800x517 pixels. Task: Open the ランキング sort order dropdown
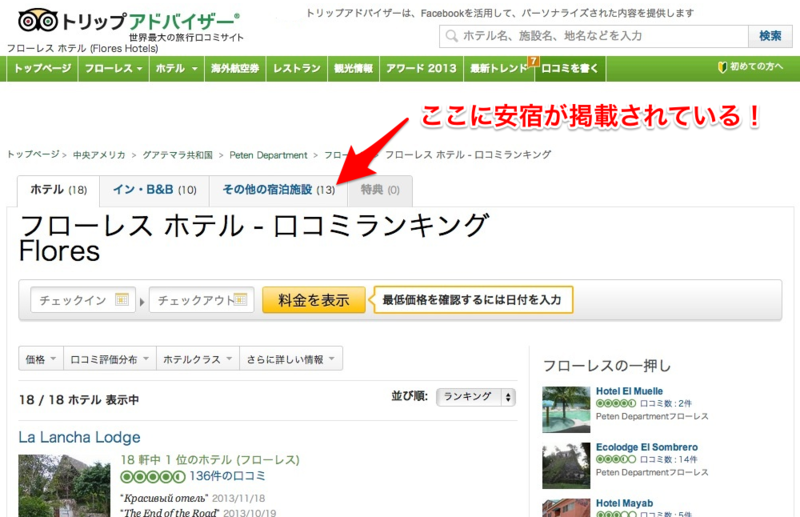476,397
